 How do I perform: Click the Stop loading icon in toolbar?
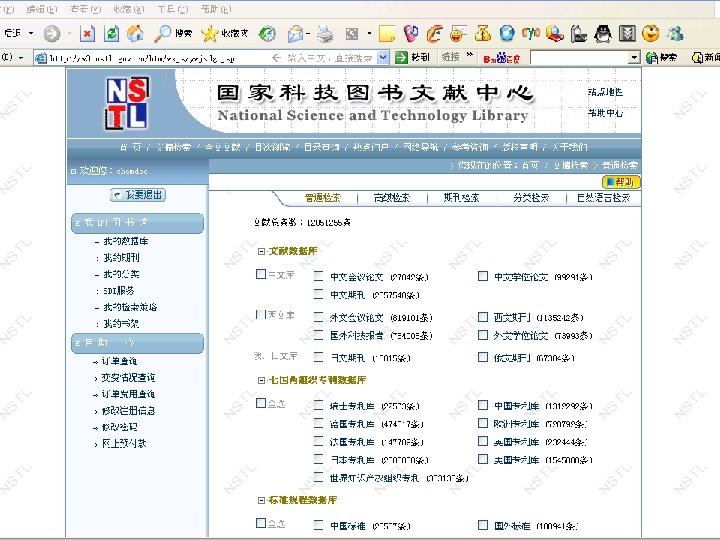[87, 33]
